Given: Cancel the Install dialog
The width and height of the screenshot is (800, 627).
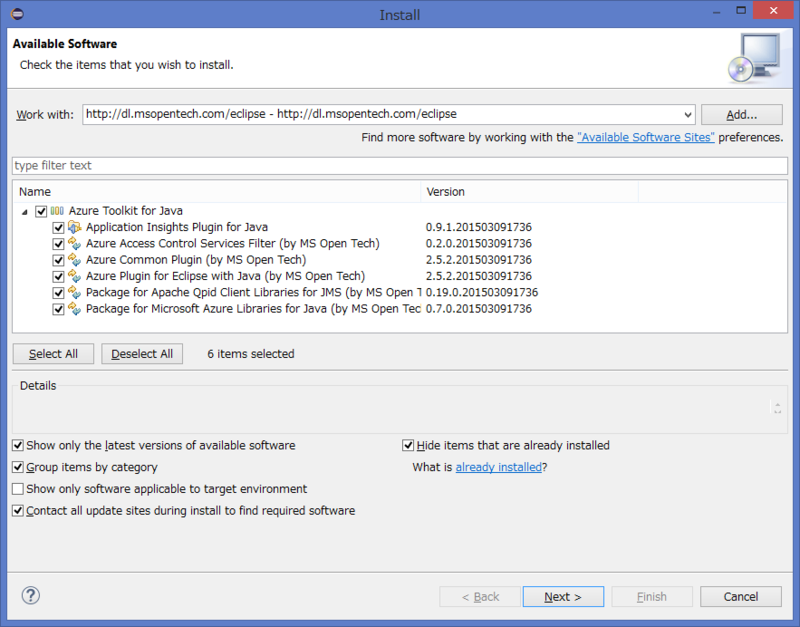Looking at the screenshot, I should click(741, 596).
